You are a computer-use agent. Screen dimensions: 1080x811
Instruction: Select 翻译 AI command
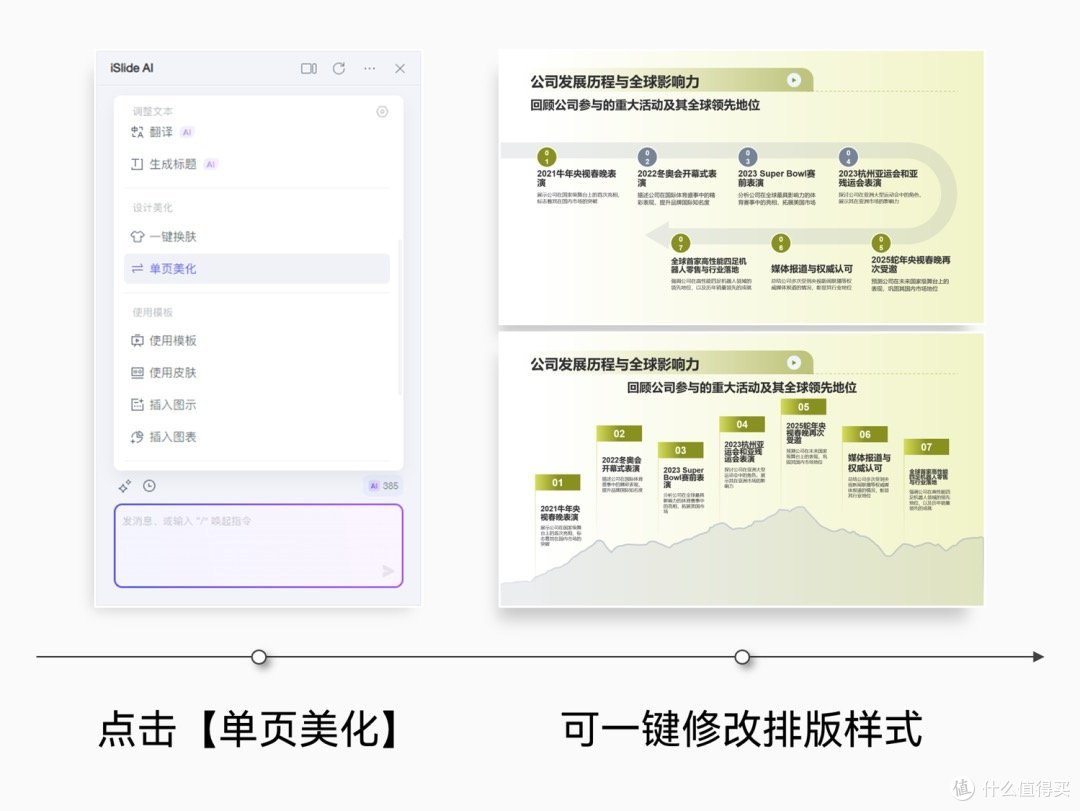[x=257, y=132]
